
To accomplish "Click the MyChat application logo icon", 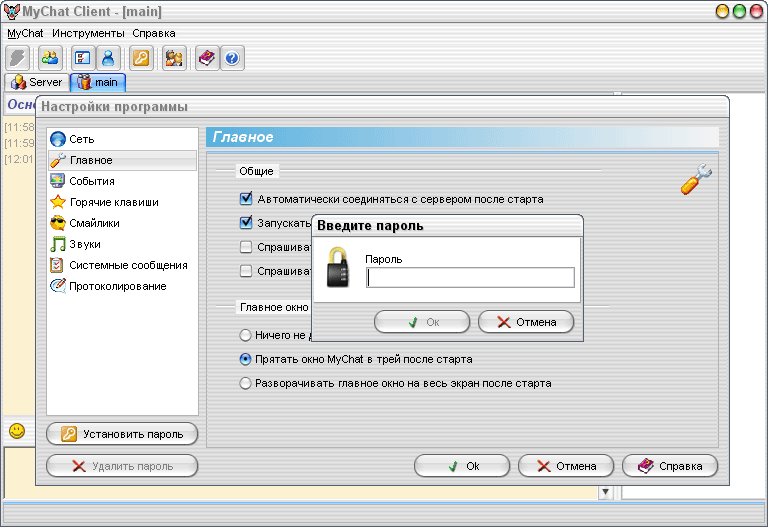I will pyautogui.click(x=12, y=11).
